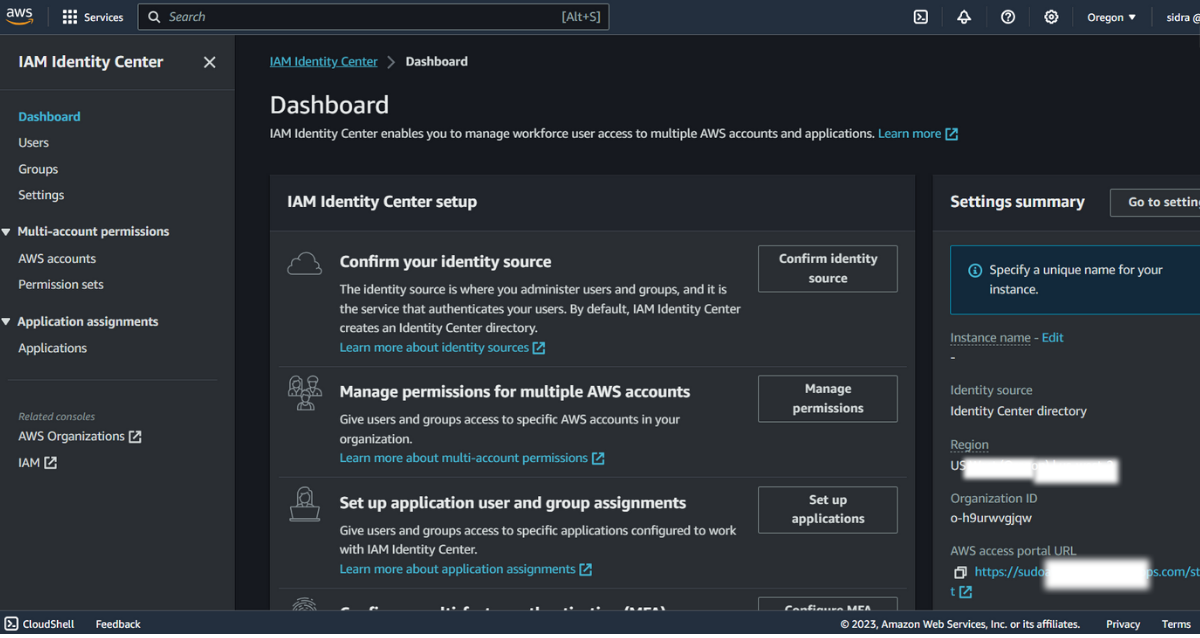Open Learn more about multi-account permissions
This screenshot has height=638, width=1200.
(464, 458)
